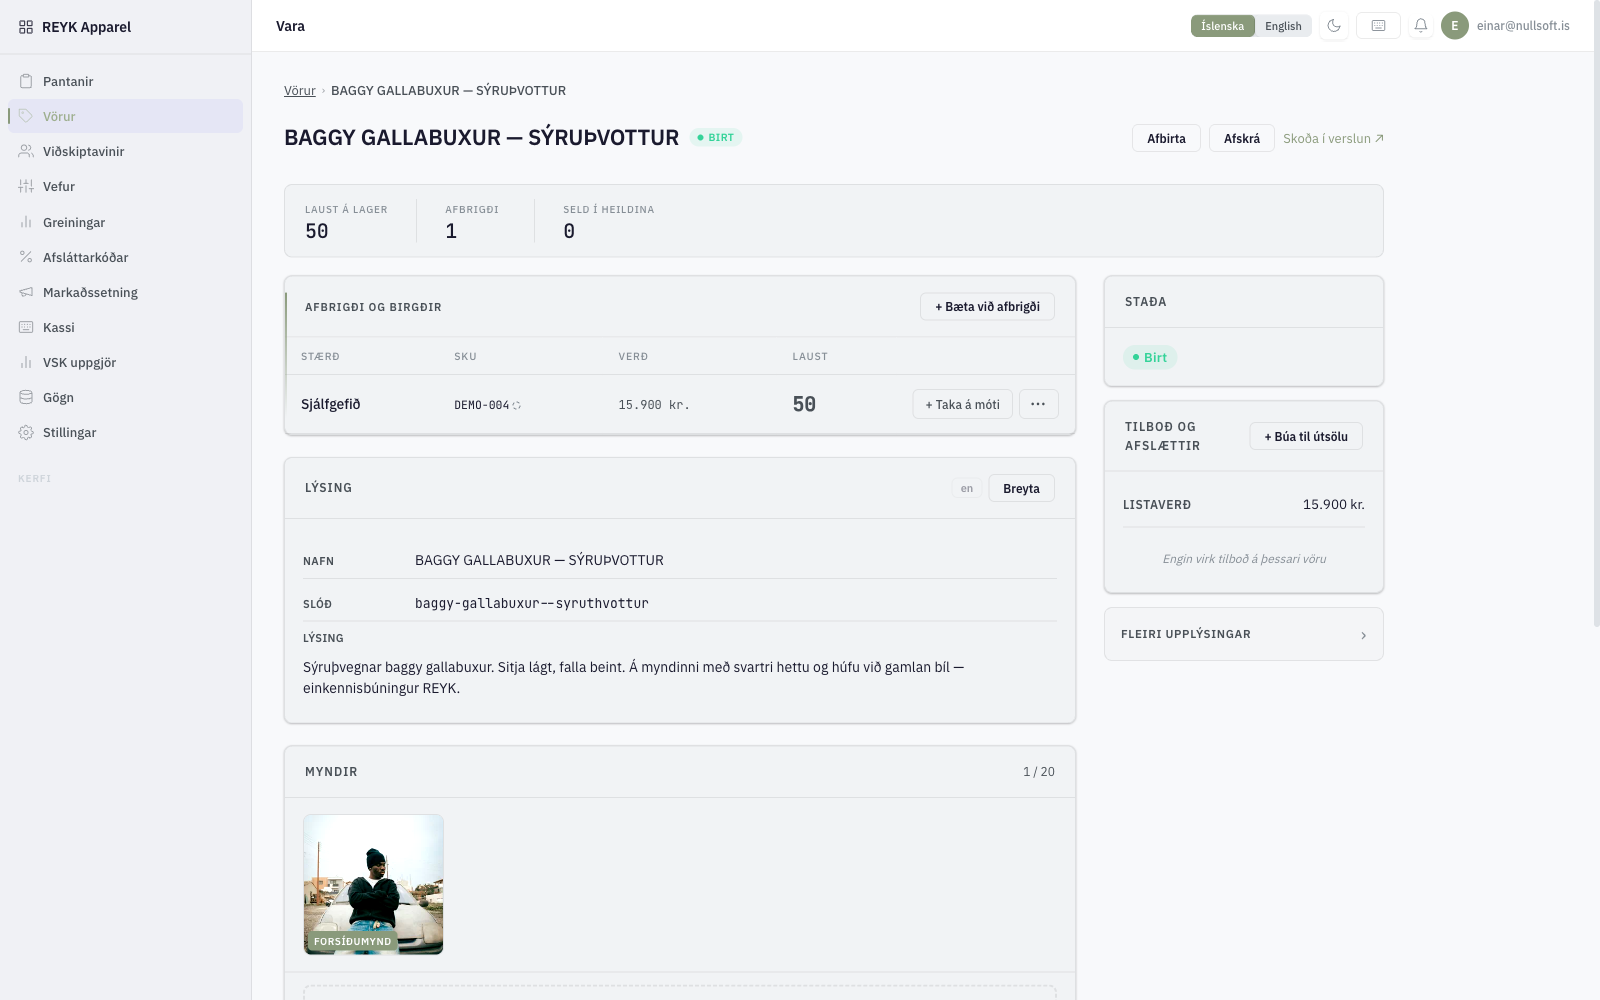The height and width of the screenshot is (1000, 1600).
Task: Click the slug baggy-gallabuxur--syruthvottur
Action: [532, 603]
